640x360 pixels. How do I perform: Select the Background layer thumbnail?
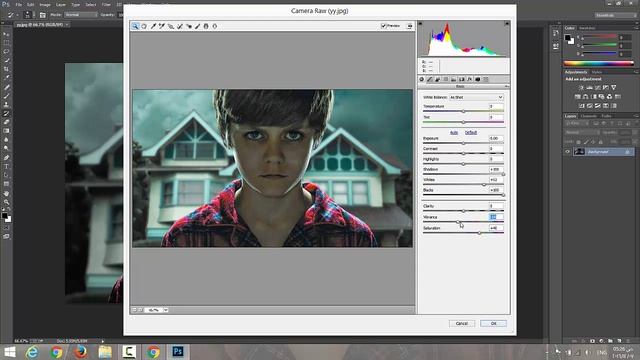tap(579, 152)
